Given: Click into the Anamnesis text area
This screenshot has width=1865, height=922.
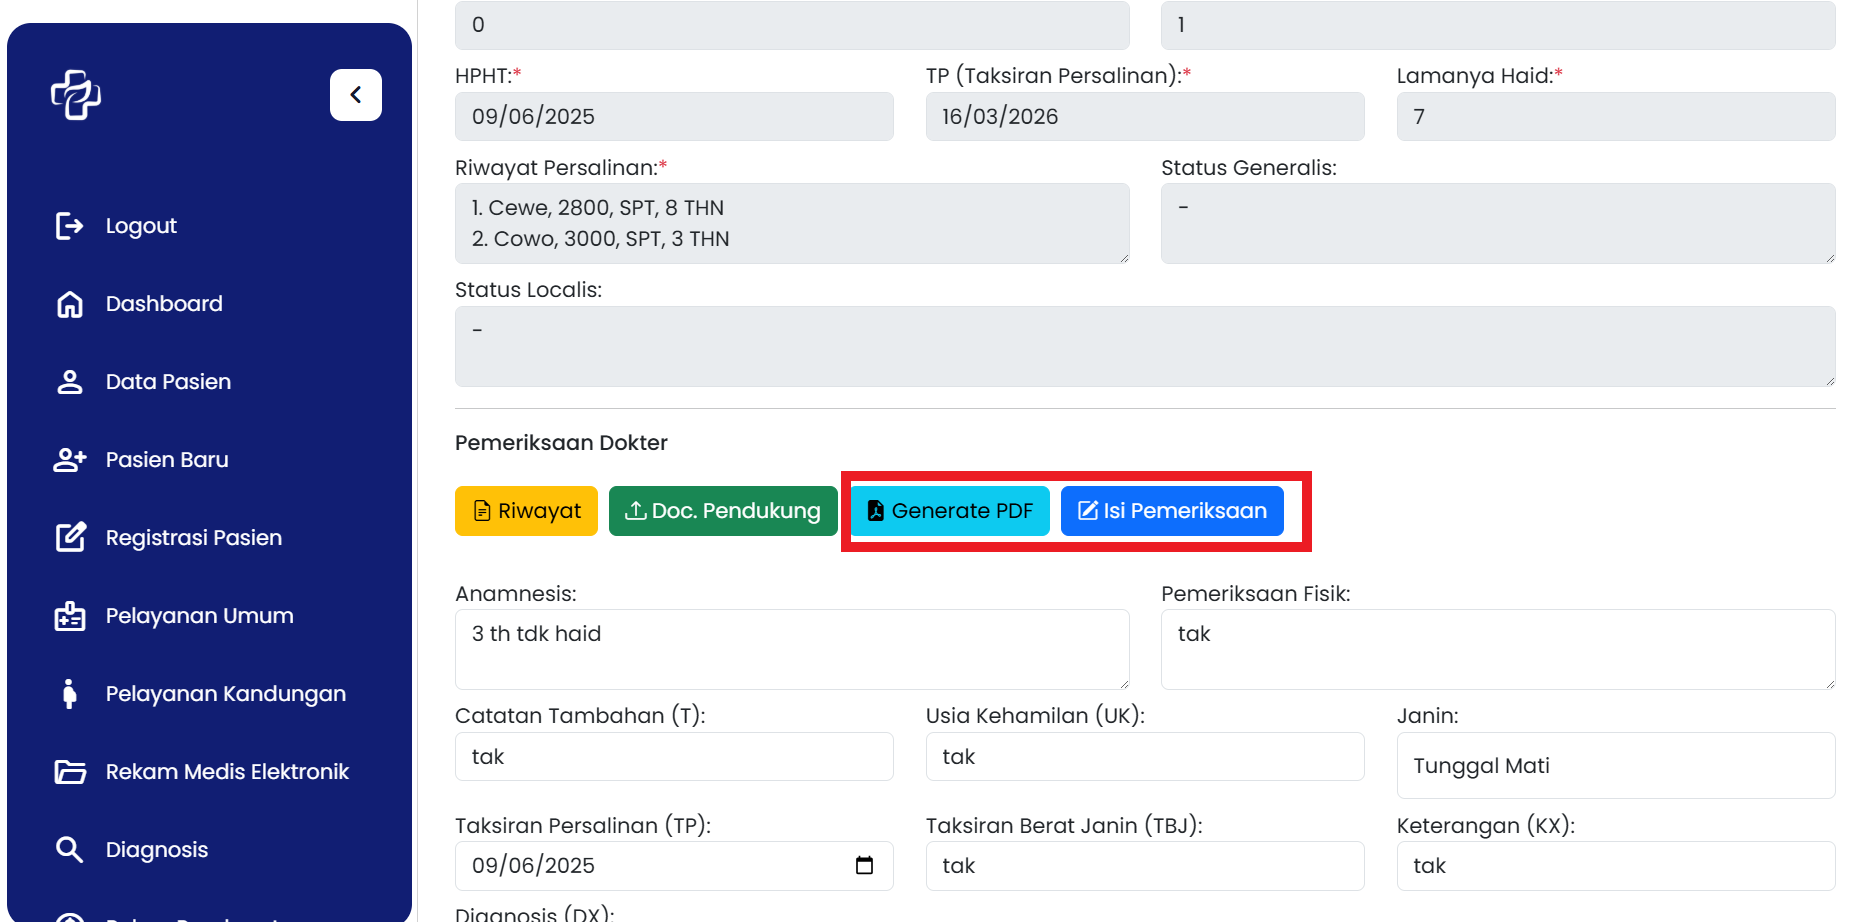Looking at the screenshot, I should pyautogui.click(x=791, y=650).
